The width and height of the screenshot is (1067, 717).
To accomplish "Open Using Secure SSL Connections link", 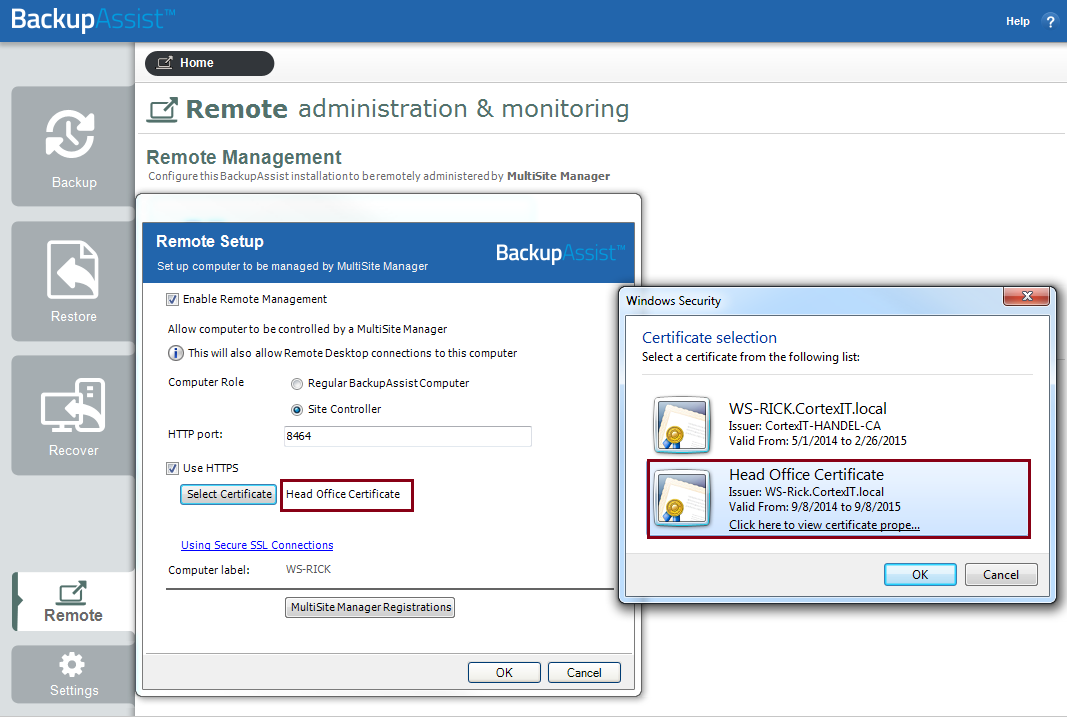I will pos(257,545).
